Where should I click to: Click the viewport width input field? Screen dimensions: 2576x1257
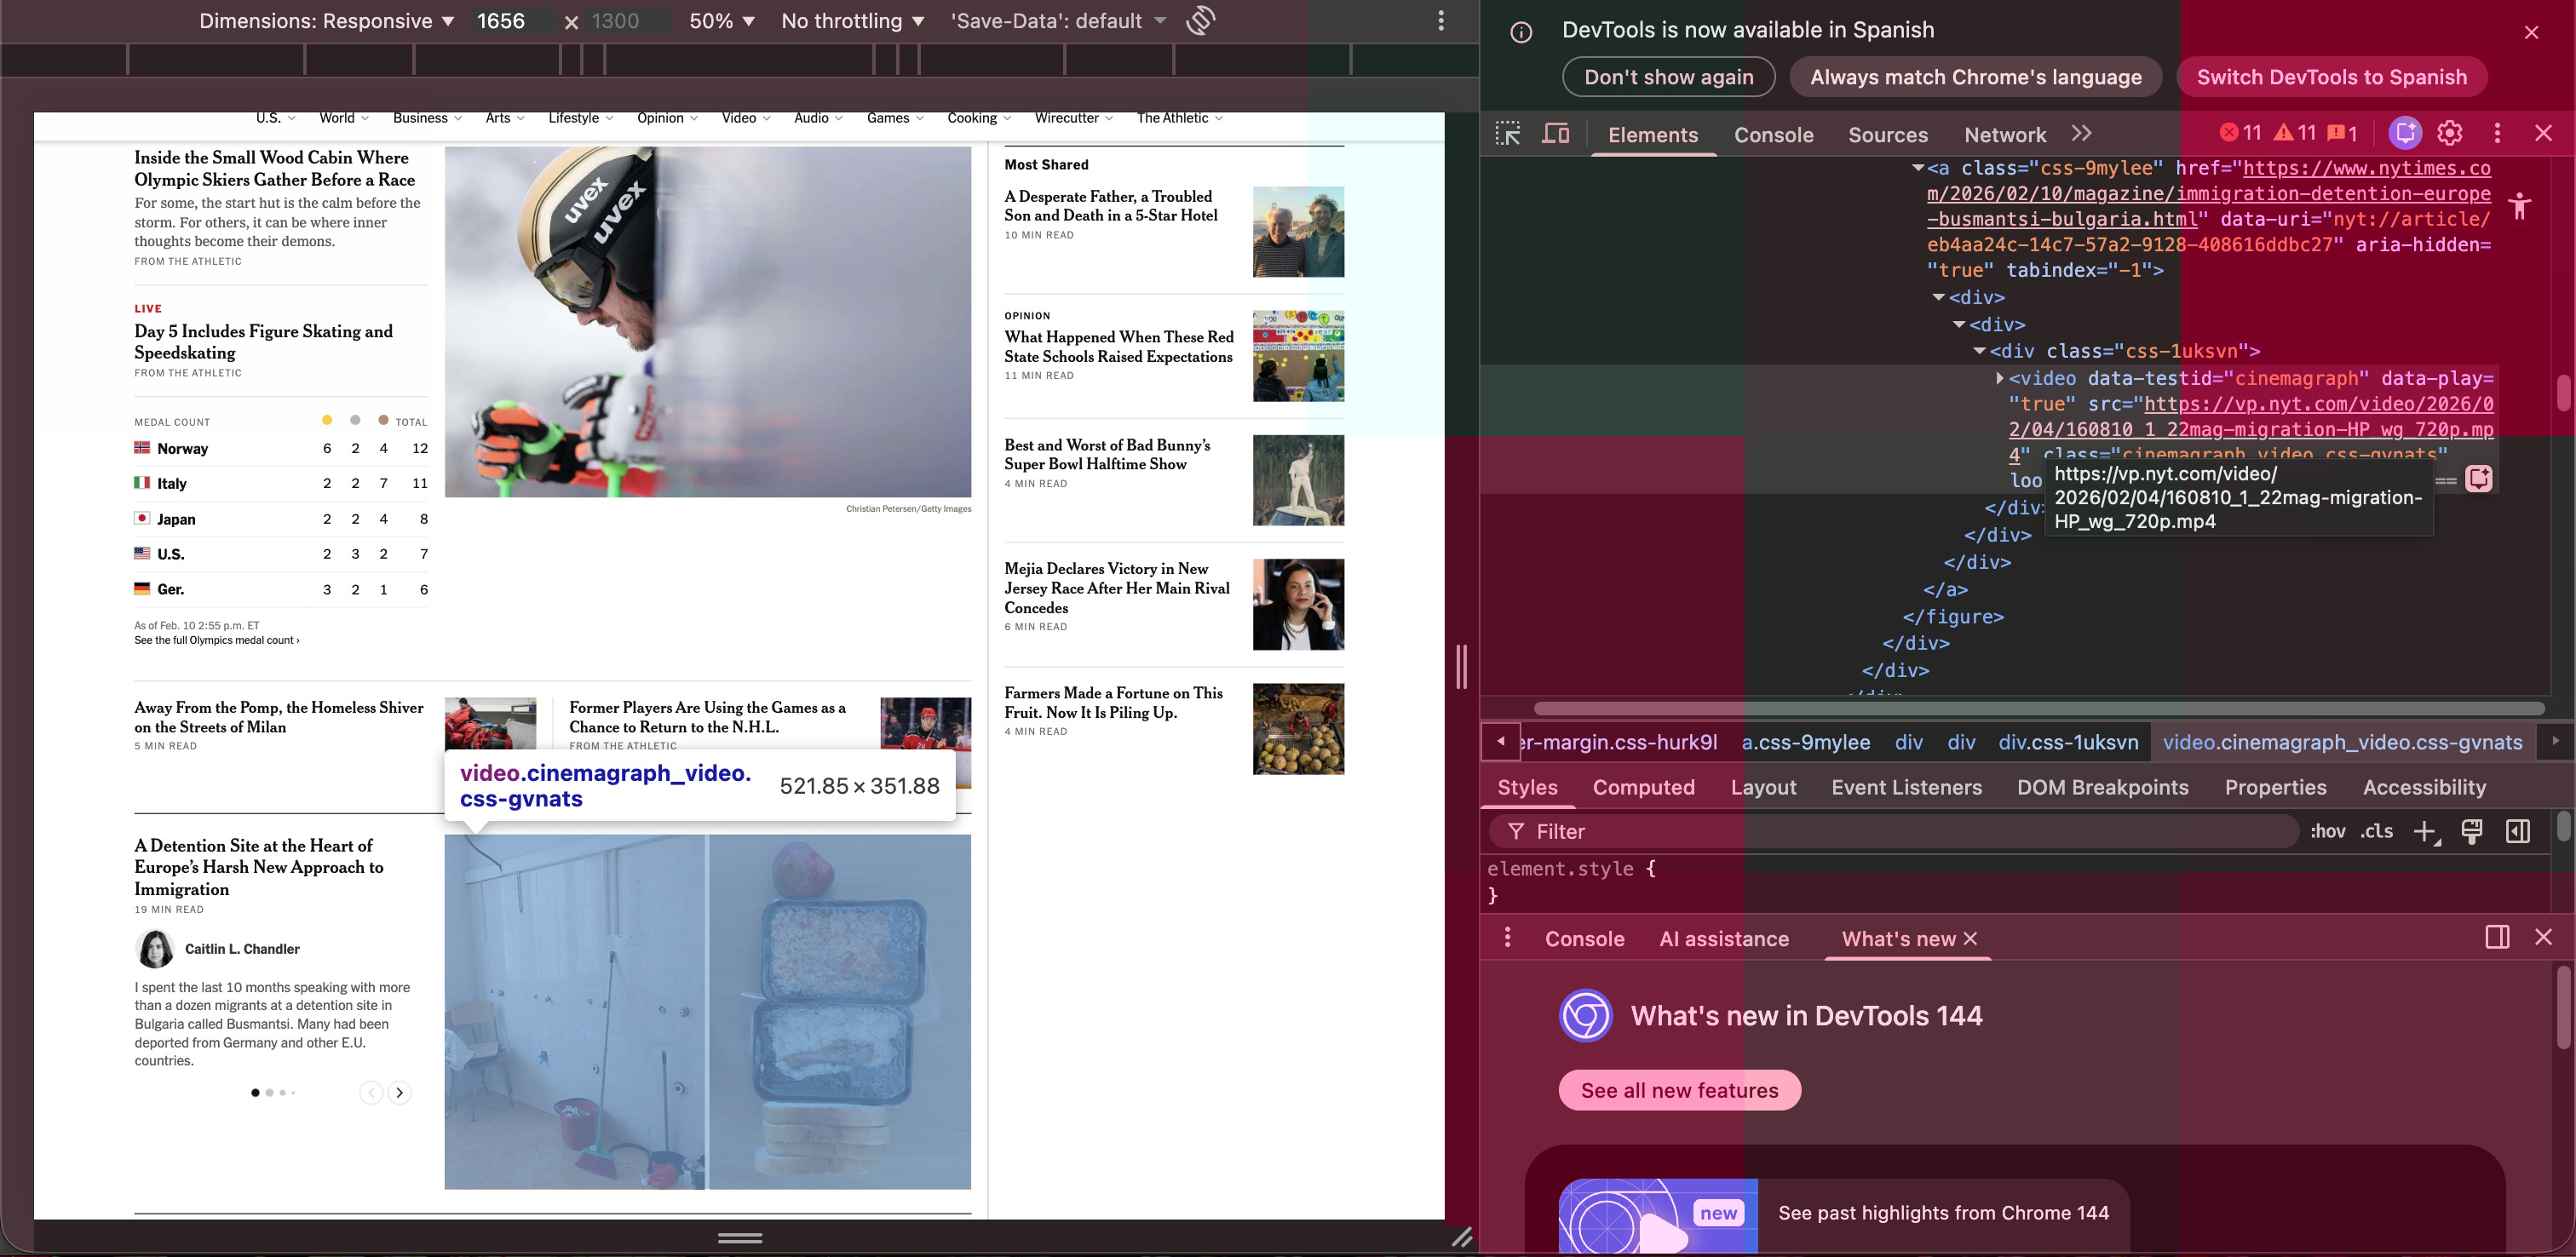point(511,21)
